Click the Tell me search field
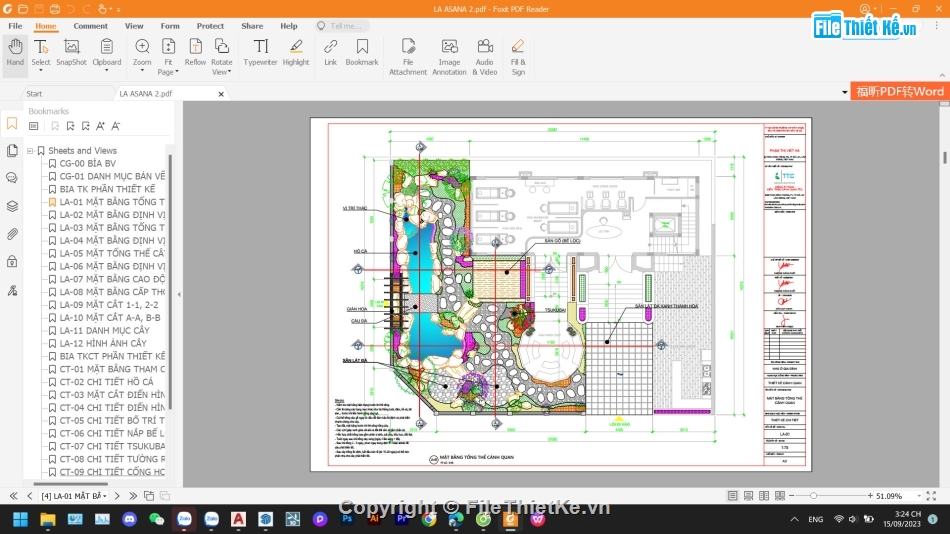The height and width of the screenshot is (534, 950). (x=342, y=26)
